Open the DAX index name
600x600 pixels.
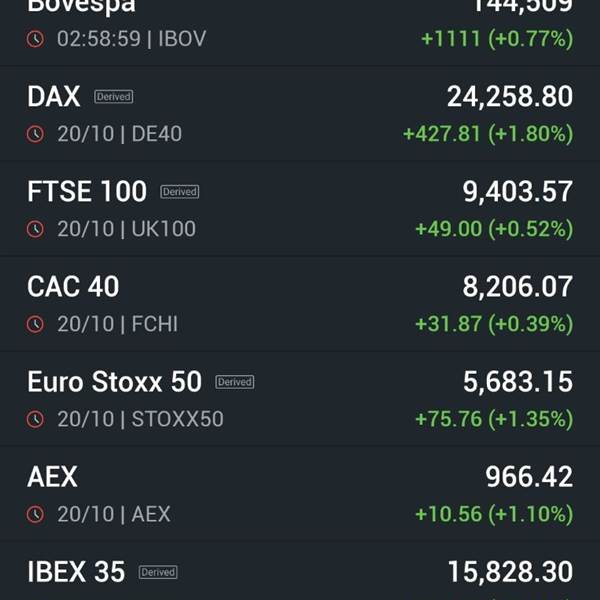pyautogui.click(x=54, y=96)
